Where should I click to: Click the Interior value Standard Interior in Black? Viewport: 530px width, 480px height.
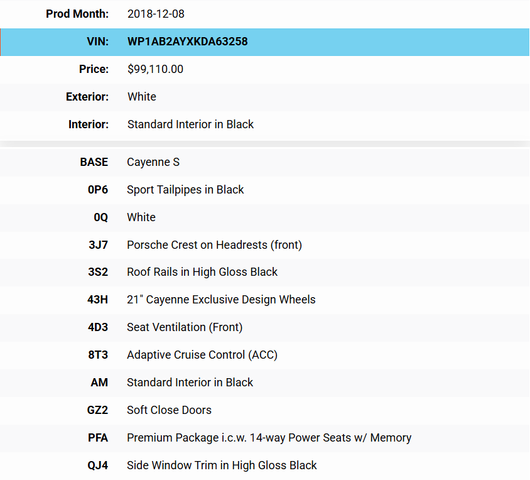pyautogui.click(x=190, y=124)
